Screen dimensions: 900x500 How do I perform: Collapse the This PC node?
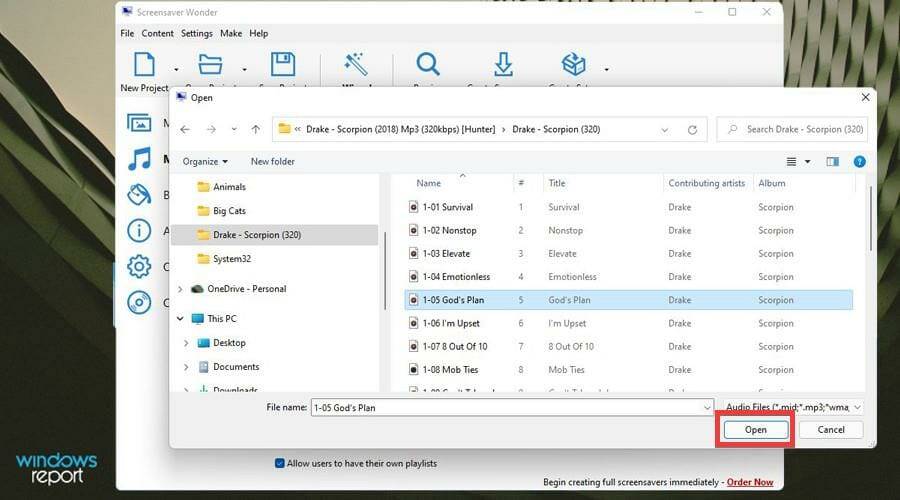tap(180, 319)
